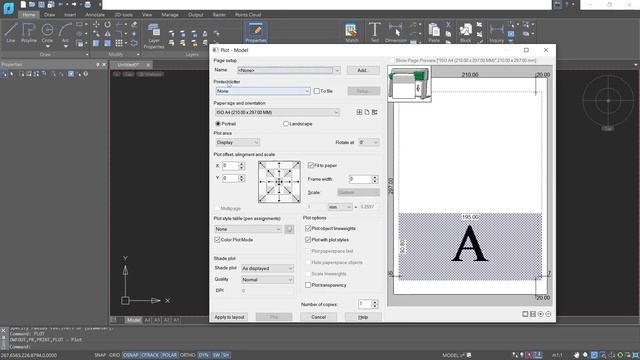The width and height of the screenshot is (640, 360).
Task: Select Landscape orientation
Action: click(x=286, y=124)
